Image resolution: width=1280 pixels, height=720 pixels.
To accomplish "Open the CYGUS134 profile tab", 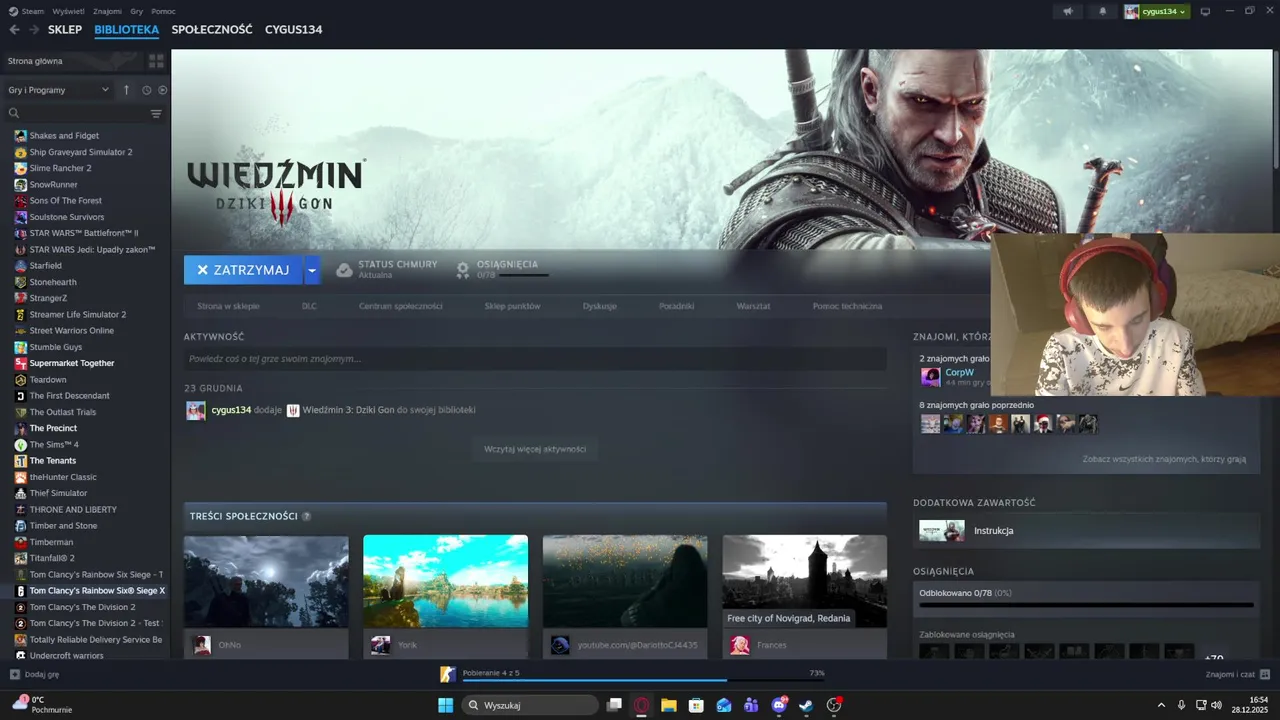I will (x=294, y=30).
